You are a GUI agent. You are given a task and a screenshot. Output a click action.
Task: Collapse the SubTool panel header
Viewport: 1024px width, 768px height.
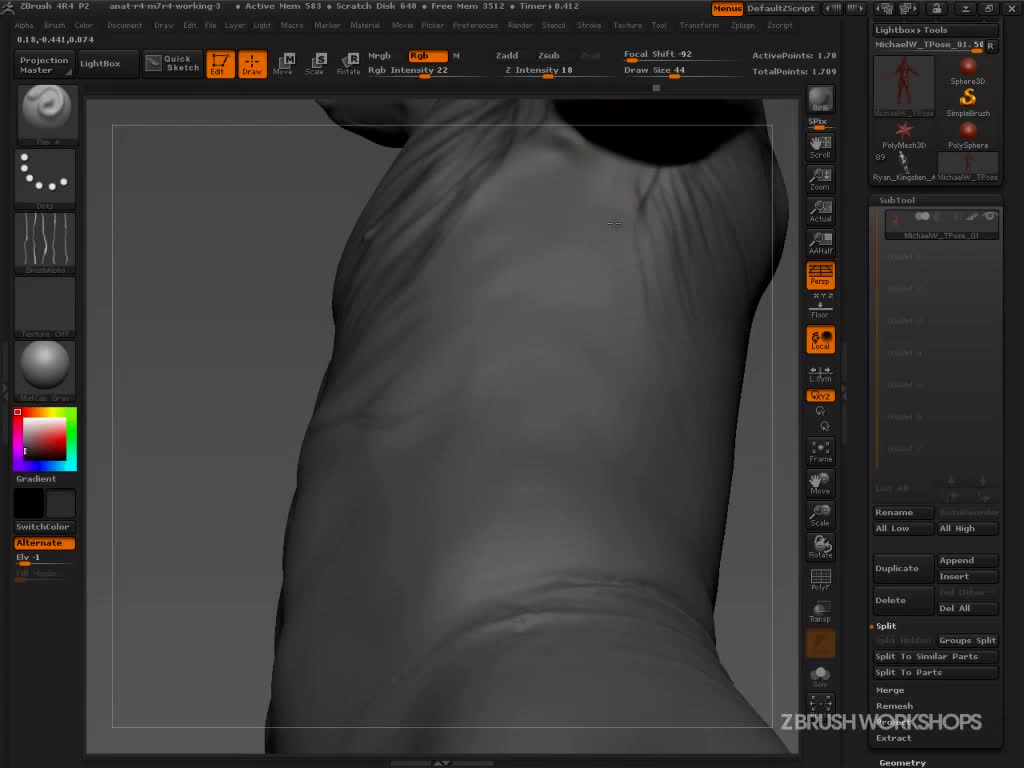click(x=897, y=200)
